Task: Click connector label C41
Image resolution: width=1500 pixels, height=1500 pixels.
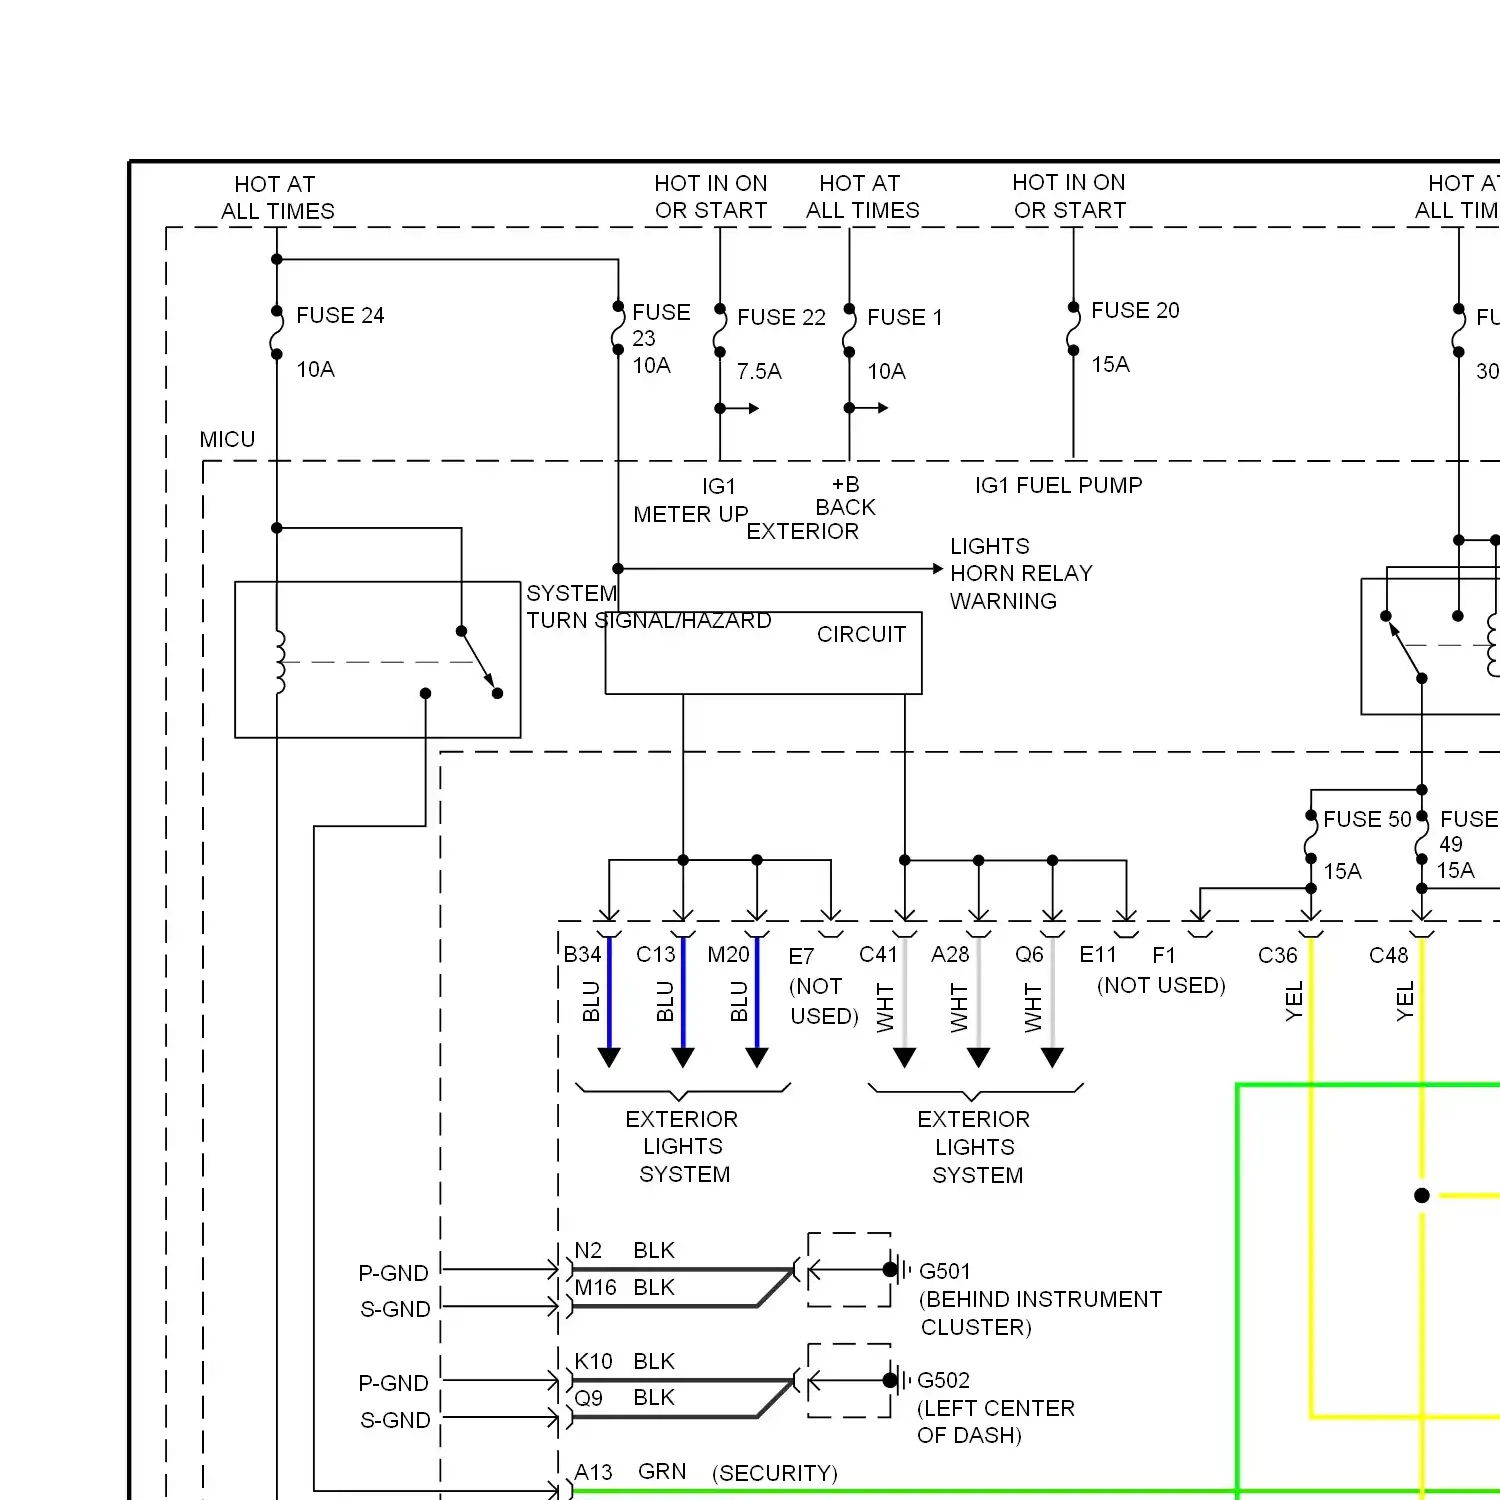Action: click(x=878, y=954)
